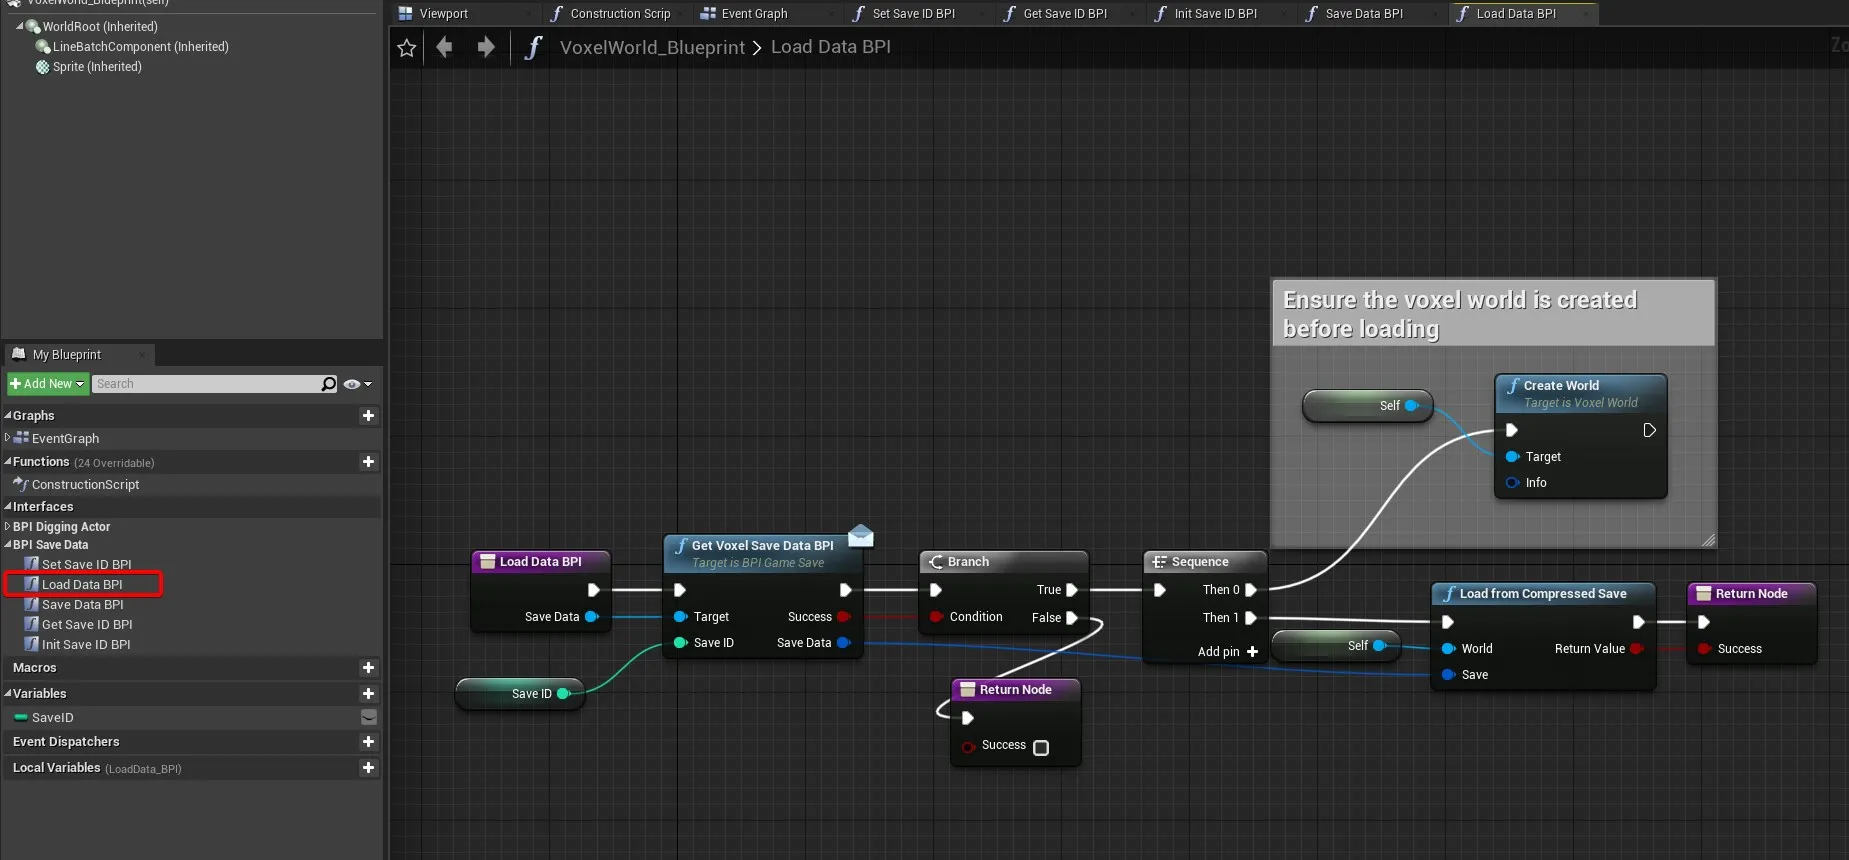Viewport: 1849px width, 860px height.
Task: Add a new variable with plus icon
Action: click(x=368, y=694)
